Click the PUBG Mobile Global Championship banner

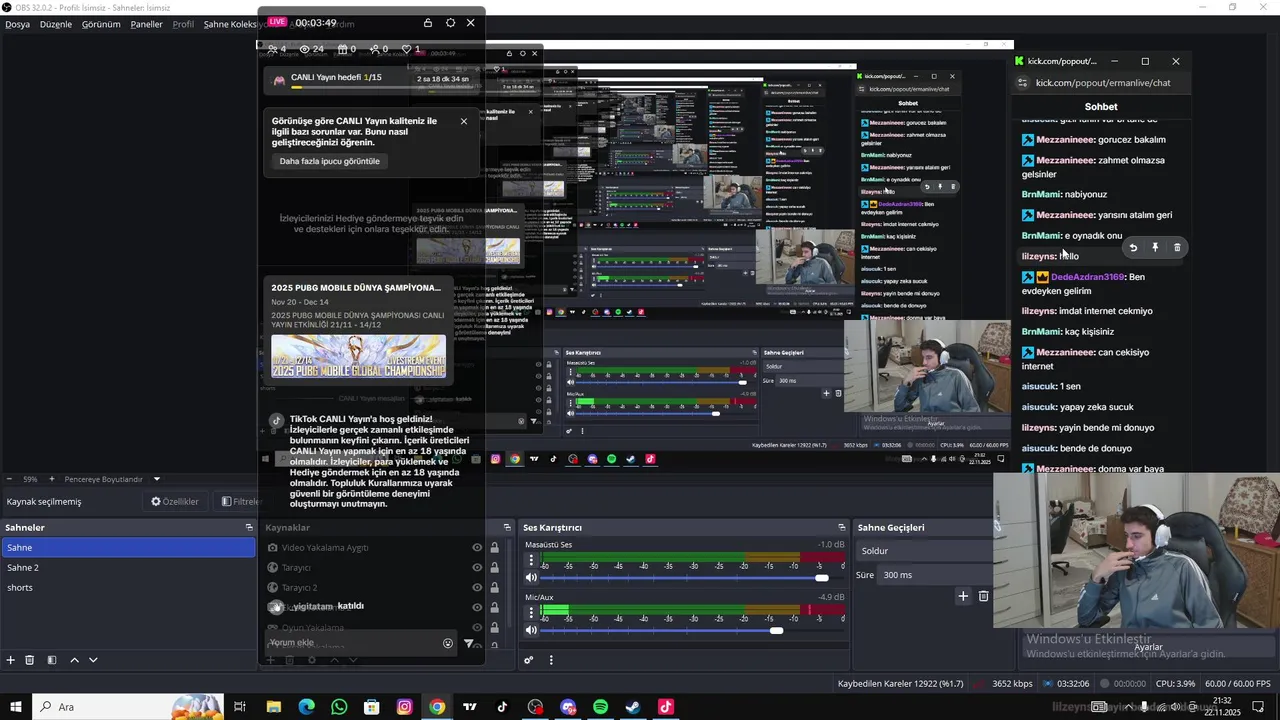pos(358,357)
